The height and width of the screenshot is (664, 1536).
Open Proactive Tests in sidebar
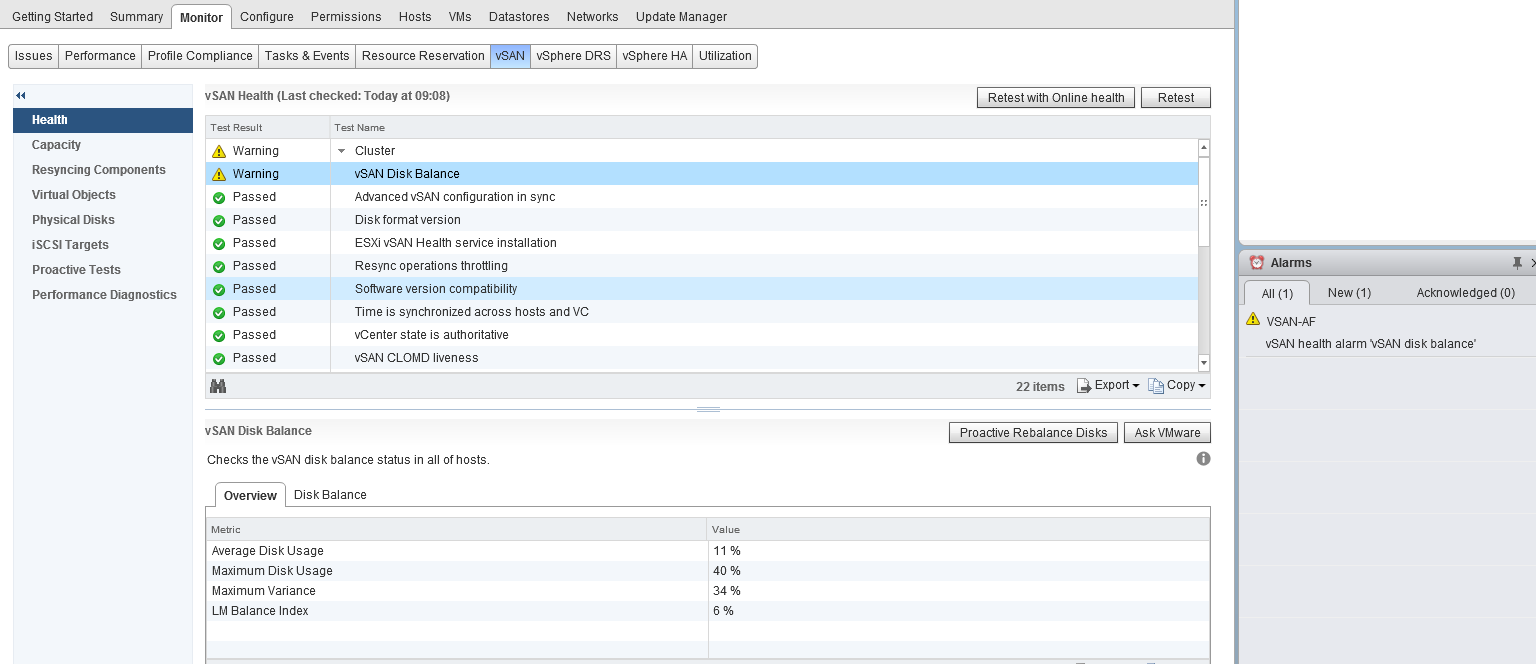click(x=103, y=270)
